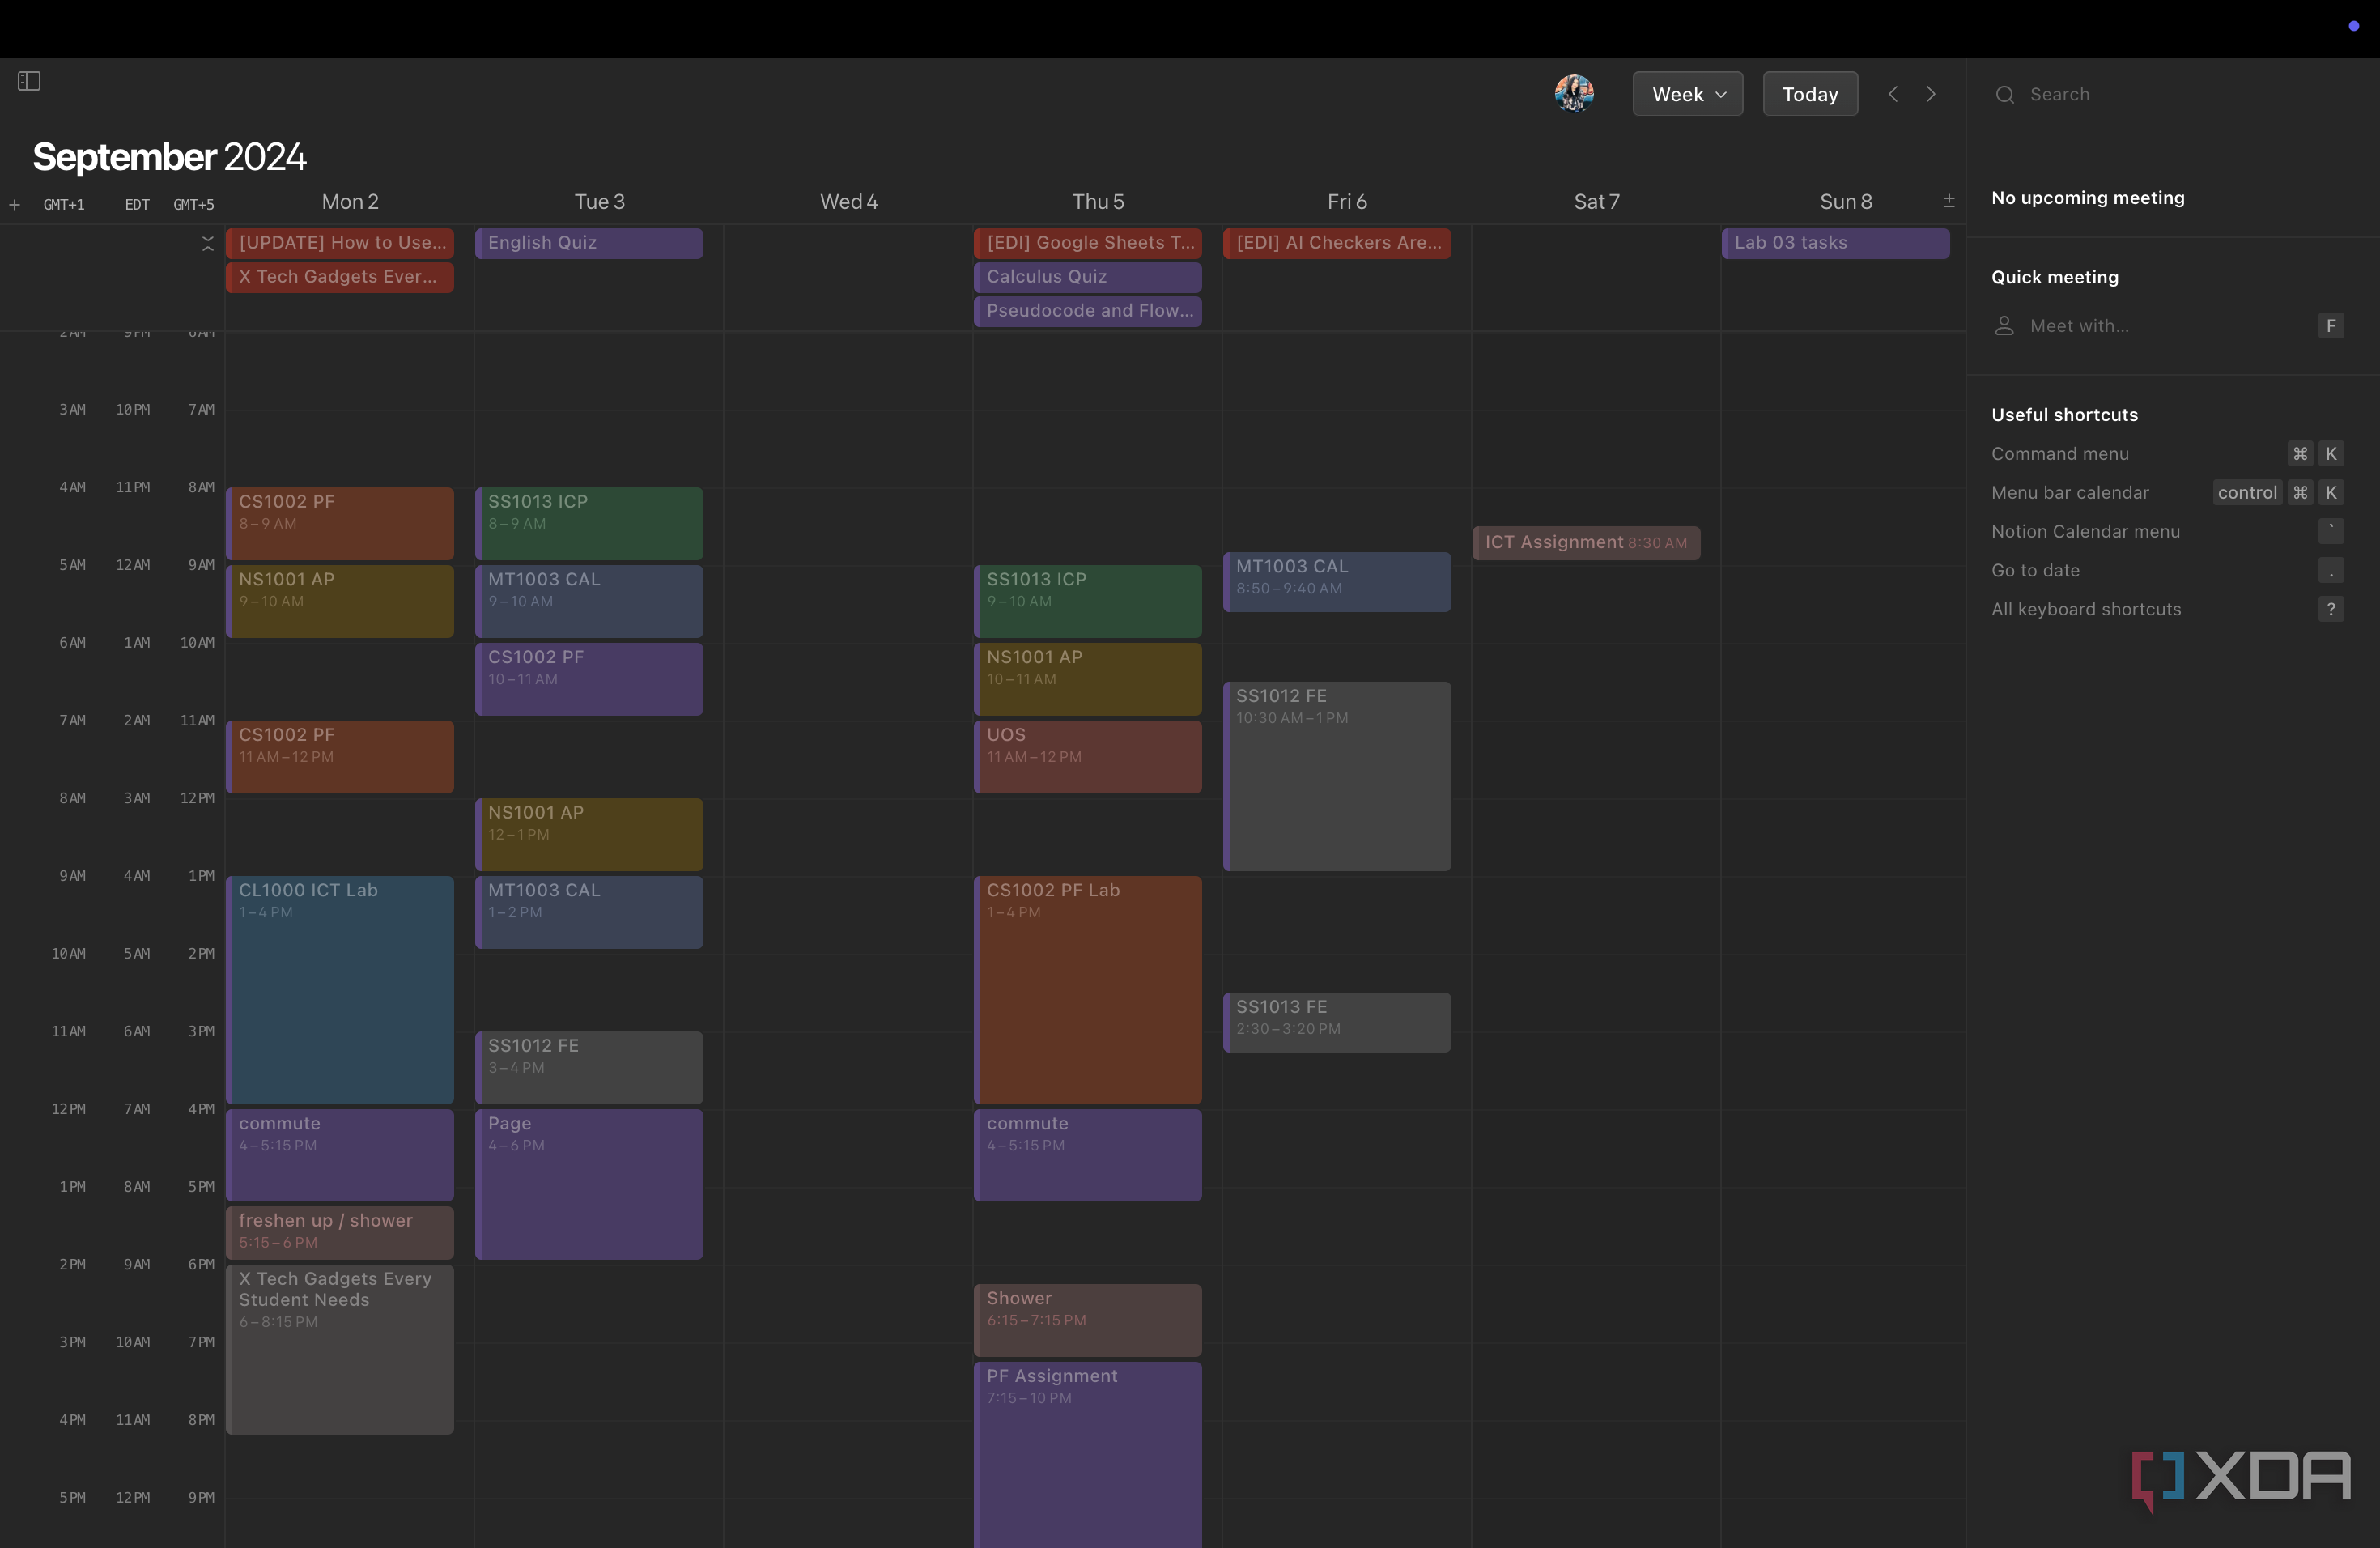The height and width of the screenshot is (1548, 2380).
Task: Click the EDT time zone label
Action: [x=137, y=205]
